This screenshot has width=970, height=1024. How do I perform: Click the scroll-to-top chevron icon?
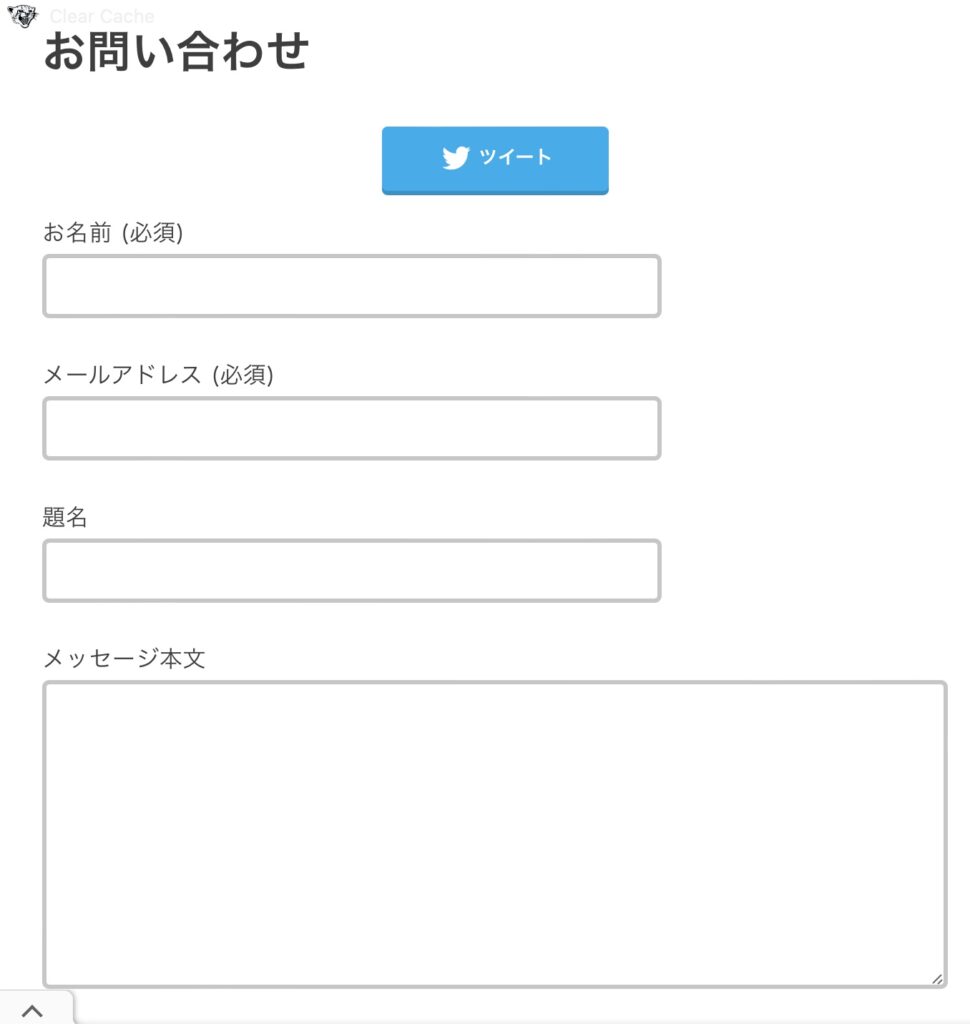32,1011
